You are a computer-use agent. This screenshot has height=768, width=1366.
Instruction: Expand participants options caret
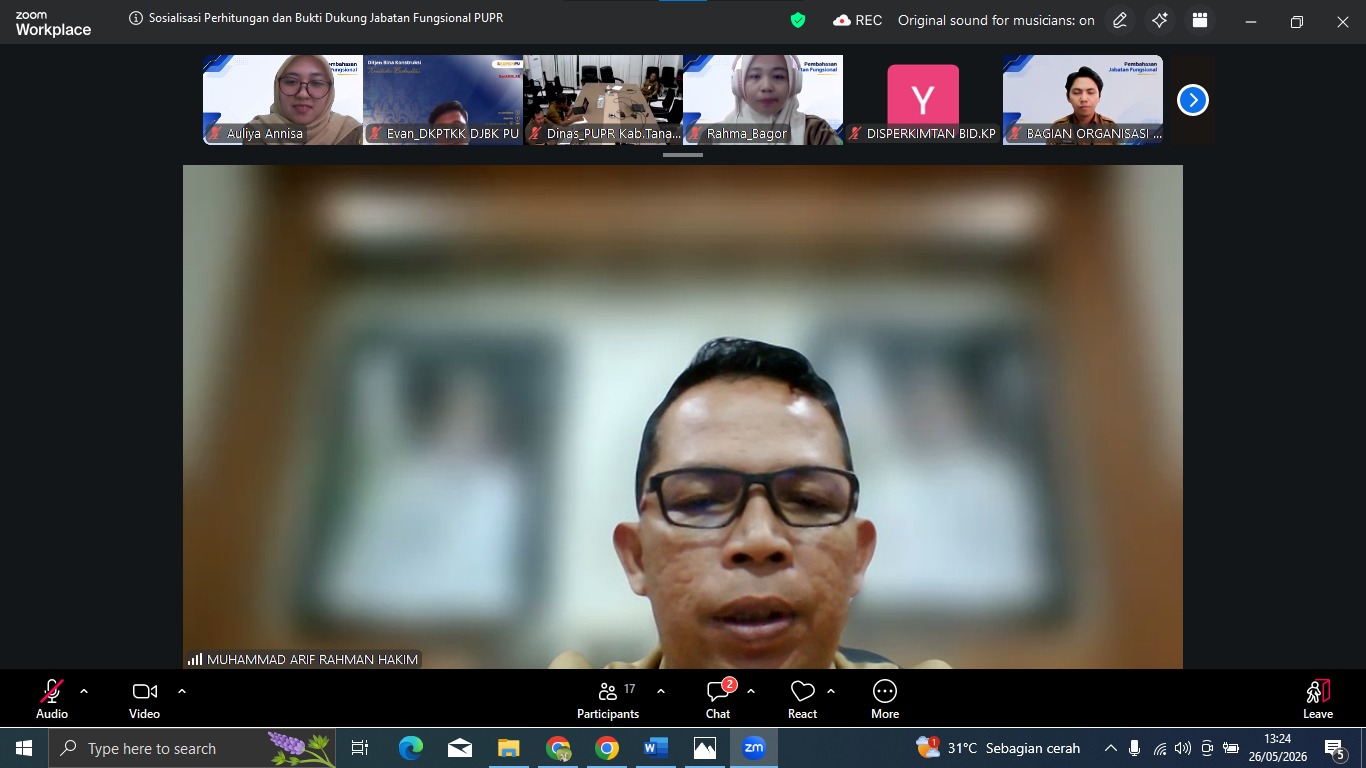[661, 691]
